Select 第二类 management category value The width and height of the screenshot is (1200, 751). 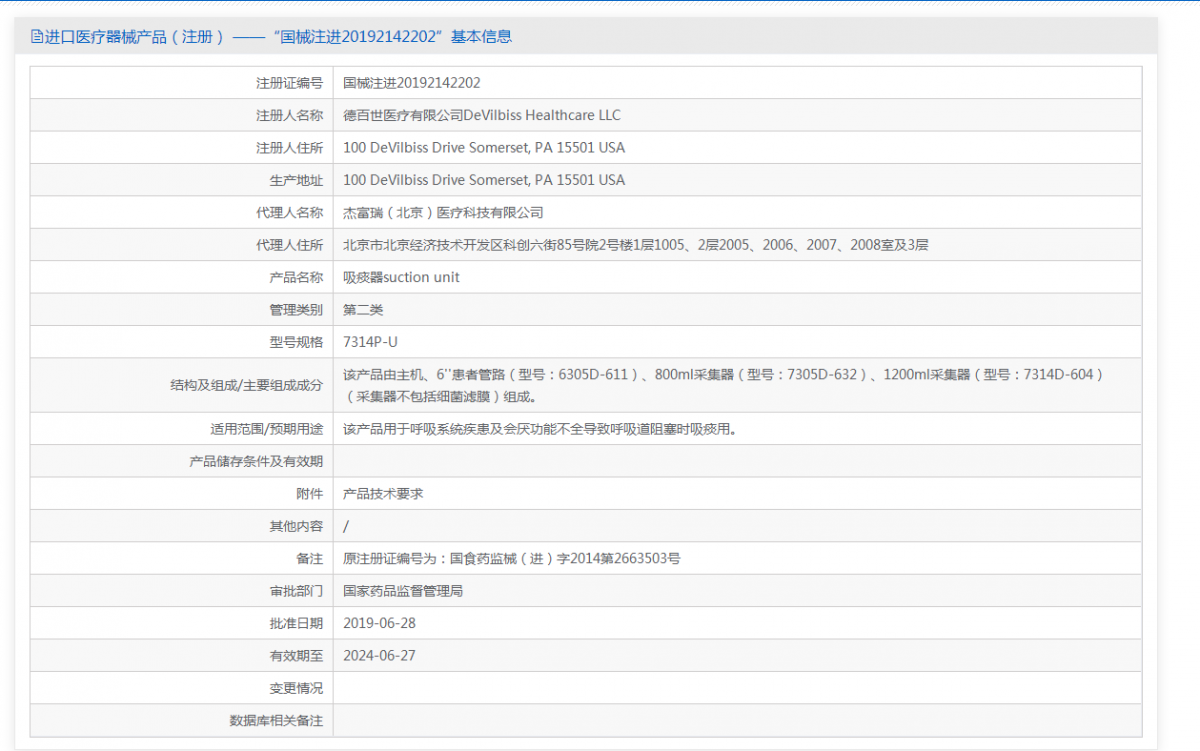(363, 310)
